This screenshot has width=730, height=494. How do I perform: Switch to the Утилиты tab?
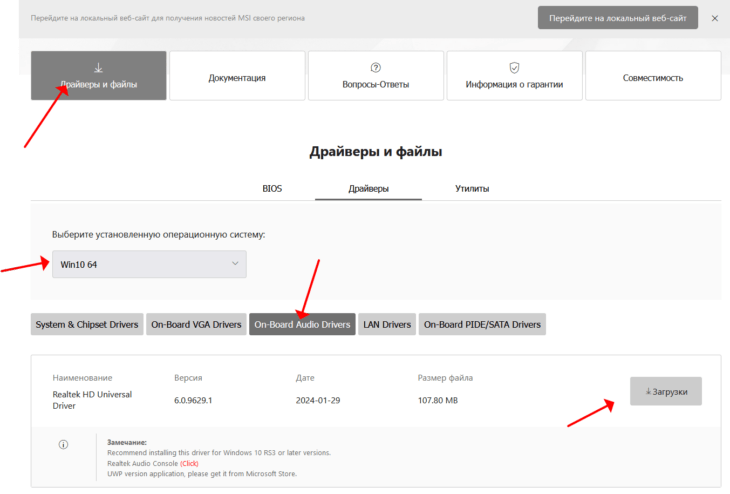(x=472, y=189)
